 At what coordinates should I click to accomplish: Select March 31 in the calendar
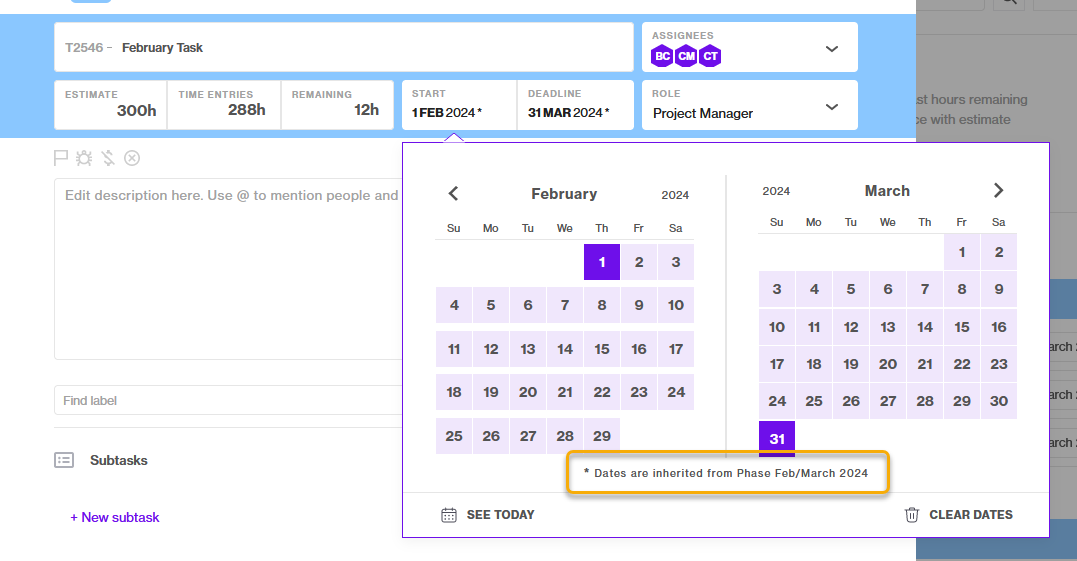tap(777, 439)
